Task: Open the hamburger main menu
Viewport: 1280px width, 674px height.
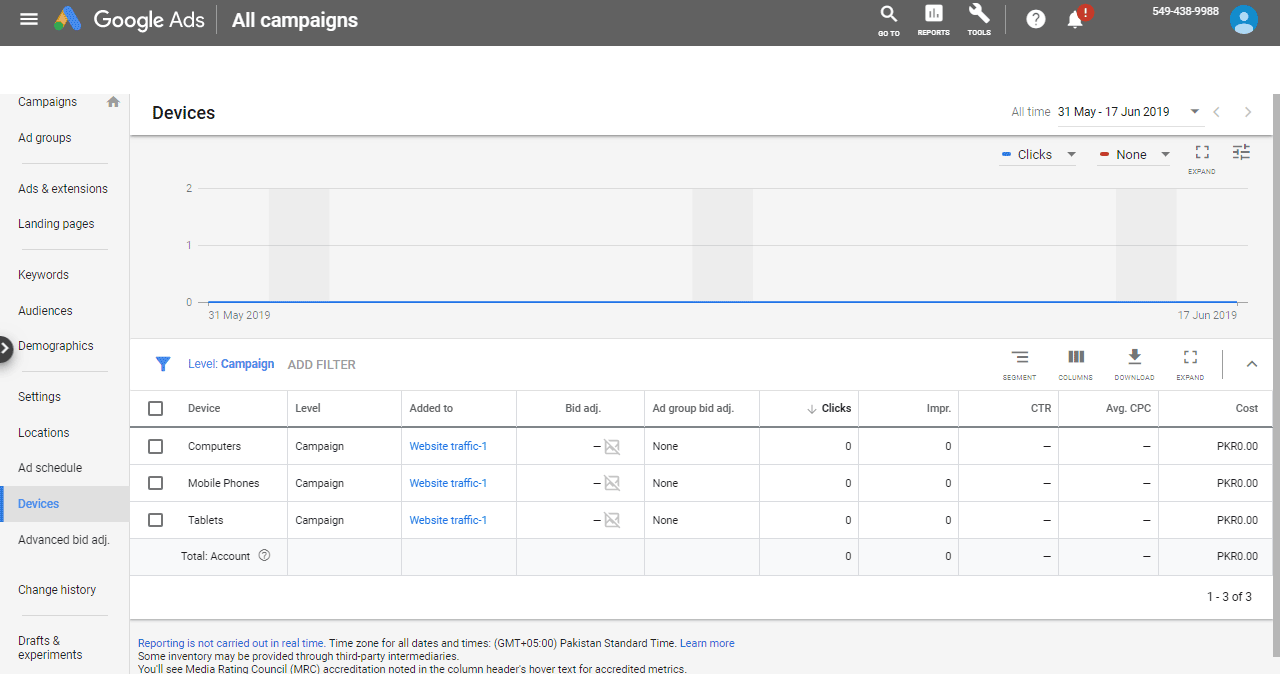Action: coord(29,19)
